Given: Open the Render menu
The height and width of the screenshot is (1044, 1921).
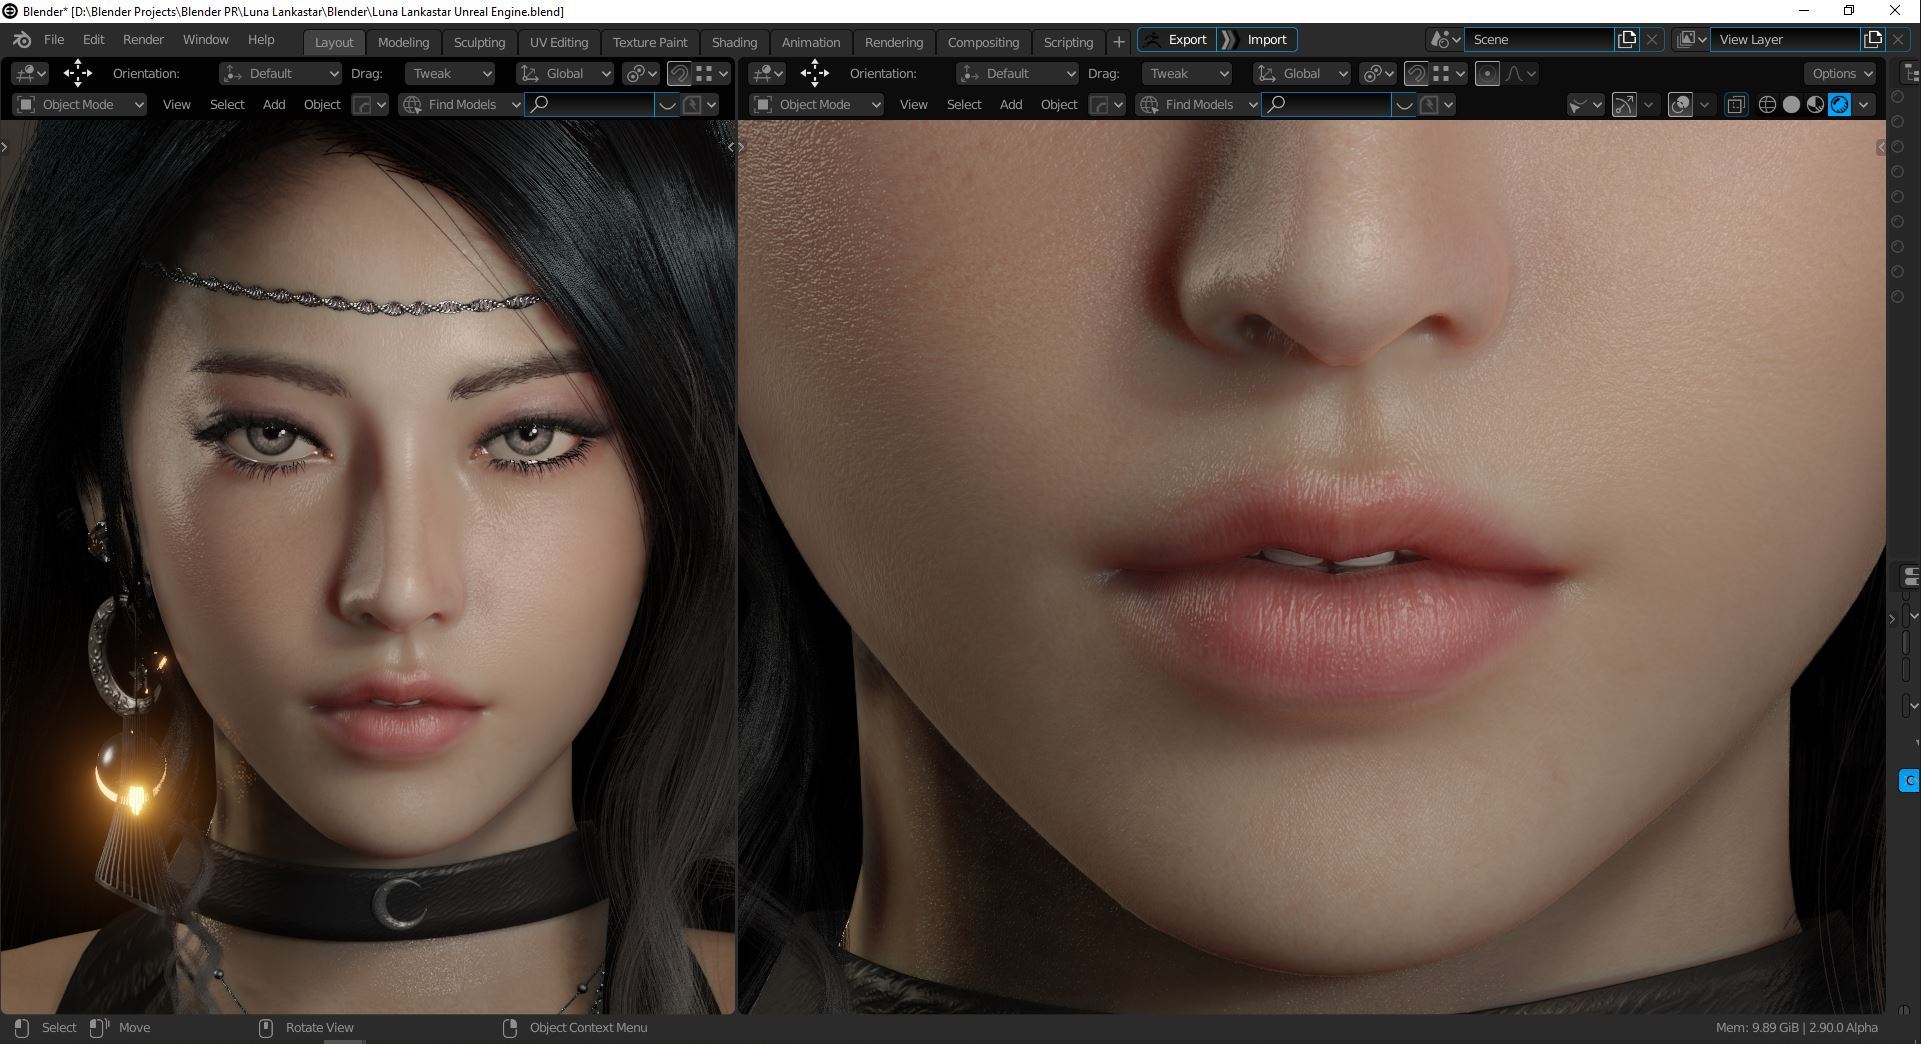Looking at the screenshot, I should click(143, 40).
